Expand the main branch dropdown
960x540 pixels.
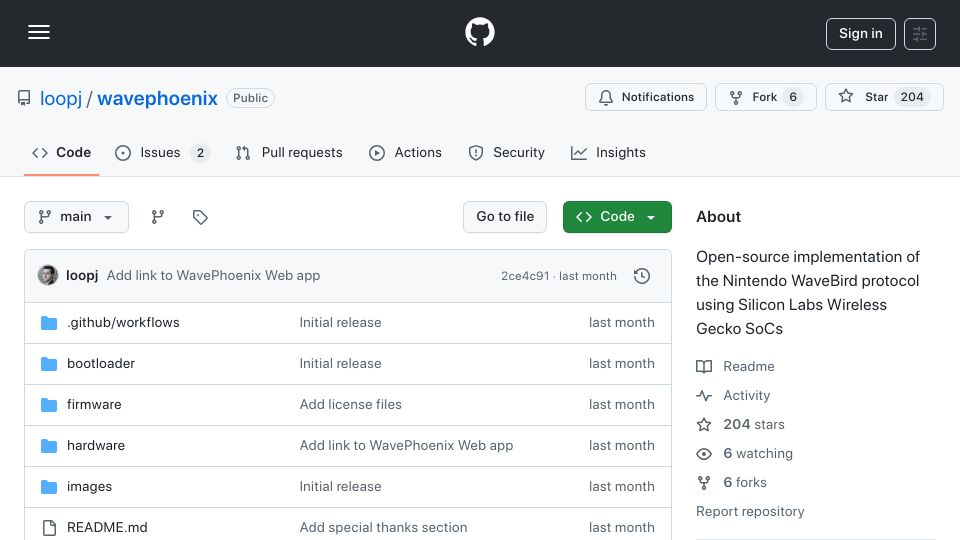click(x=77, y=217)
